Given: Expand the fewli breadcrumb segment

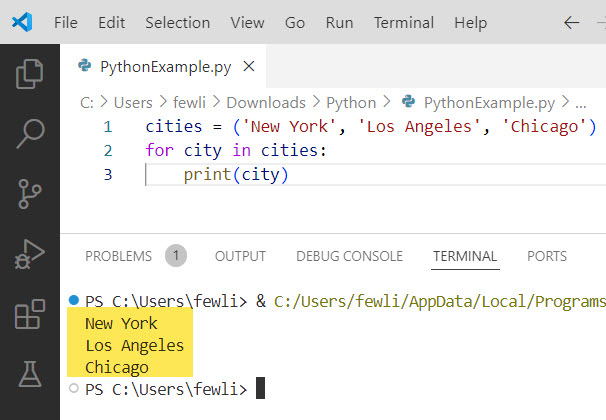Looking at the screenshot, I should coord(189,103).
